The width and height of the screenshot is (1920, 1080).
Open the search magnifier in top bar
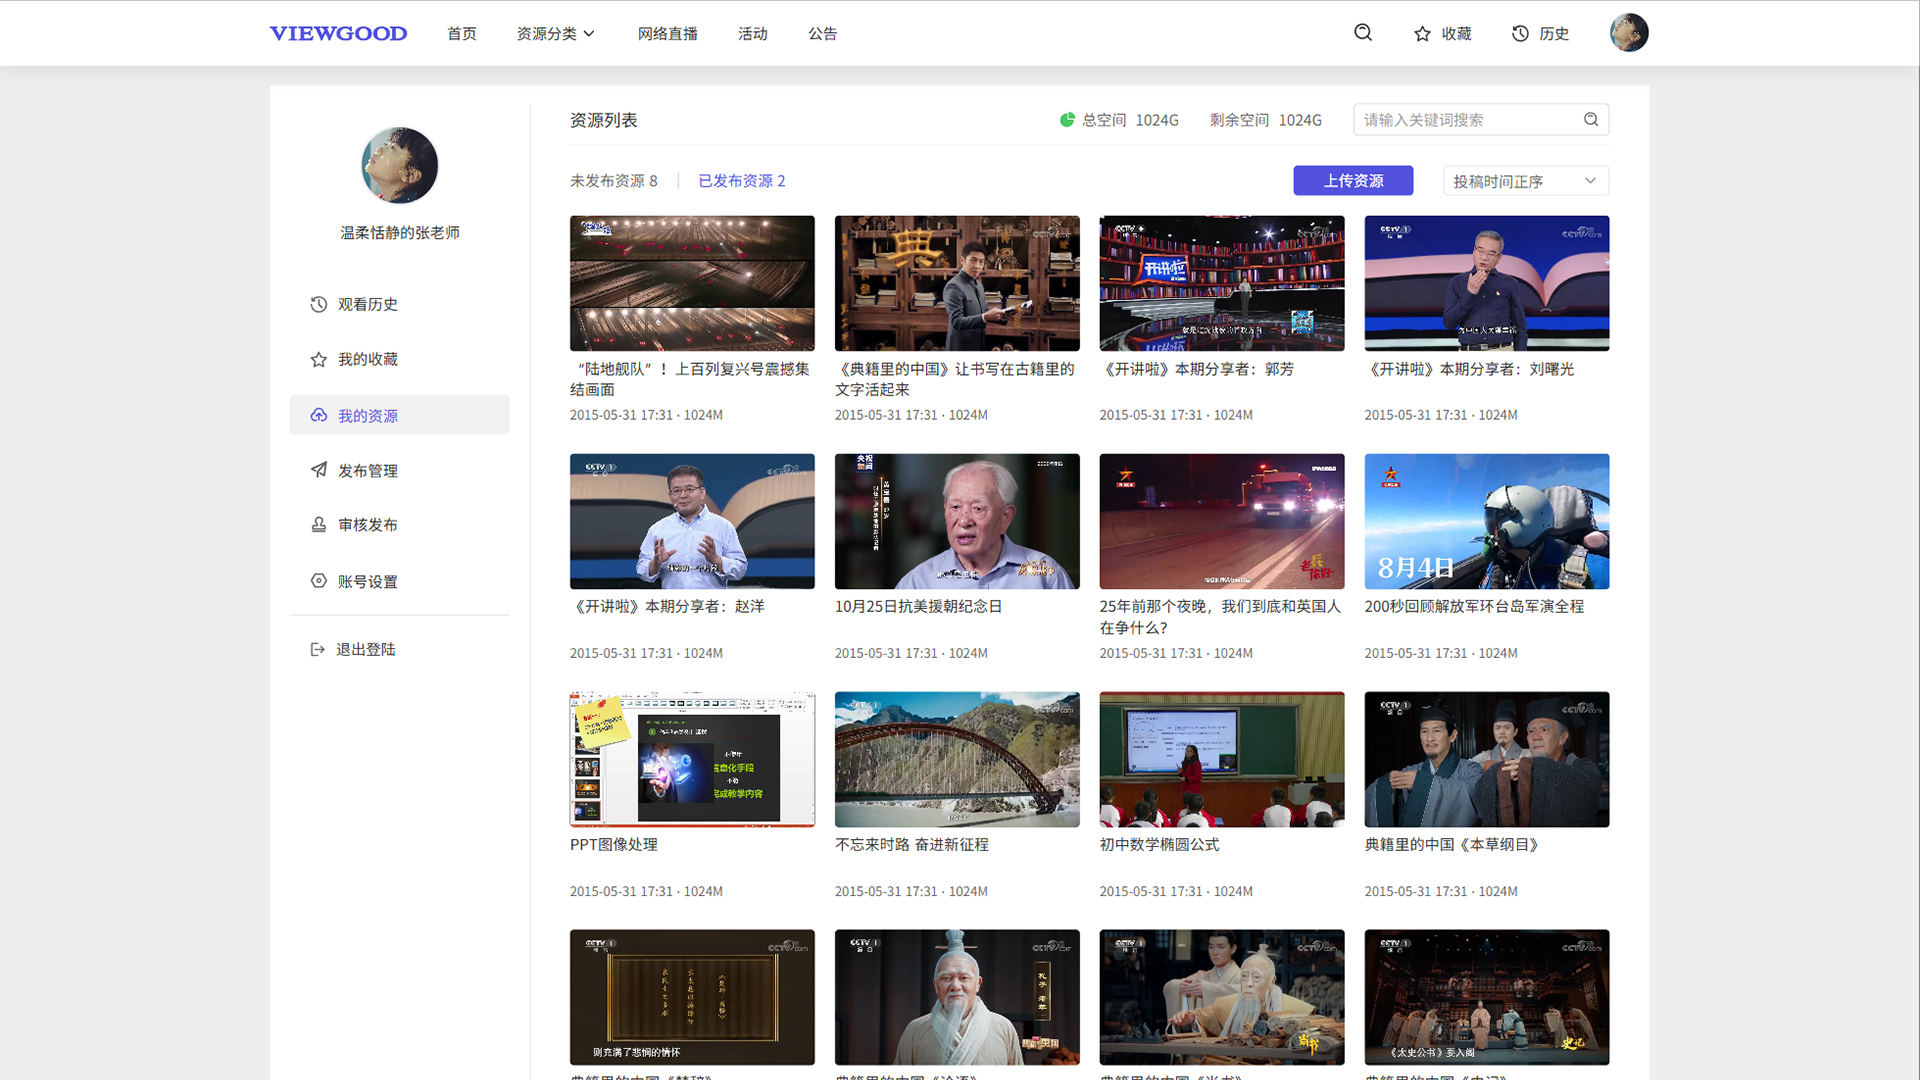point(1363,33)
